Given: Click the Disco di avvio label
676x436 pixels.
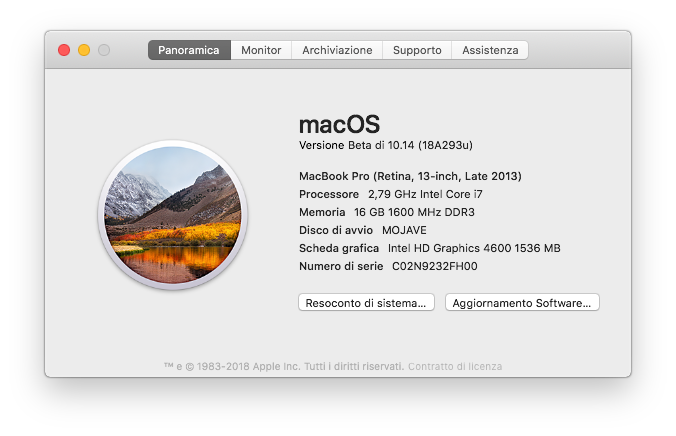Looking at the screenshot, I should [336, 230].
